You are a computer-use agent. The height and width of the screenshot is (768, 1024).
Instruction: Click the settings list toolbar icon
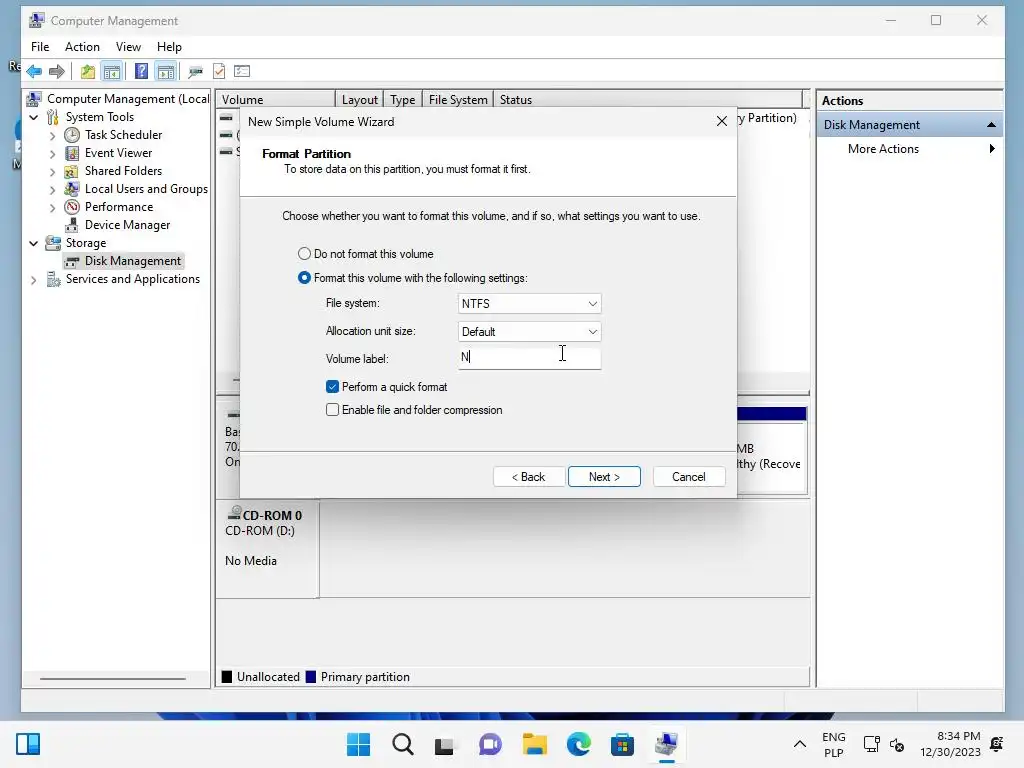(242, 71)
